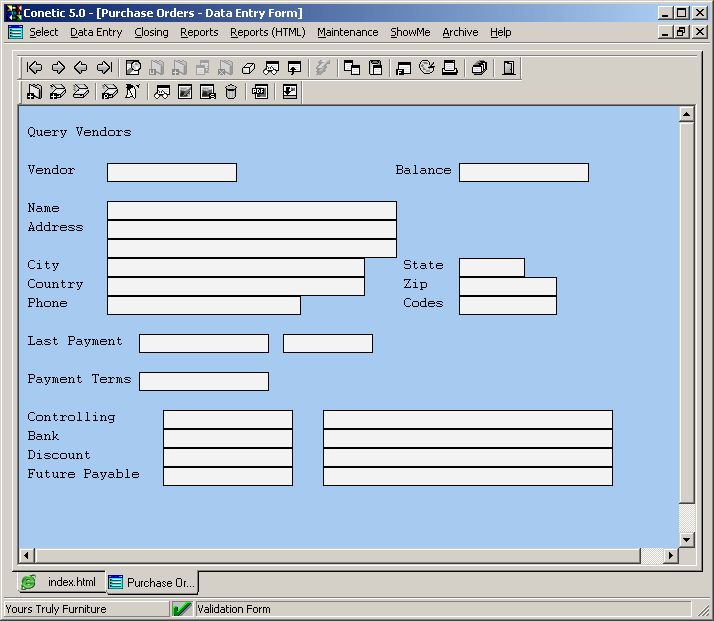Open the Maintenance menu
Viewport: 714px width, 621px height.
pyautogui.click(x=347, y=32)
